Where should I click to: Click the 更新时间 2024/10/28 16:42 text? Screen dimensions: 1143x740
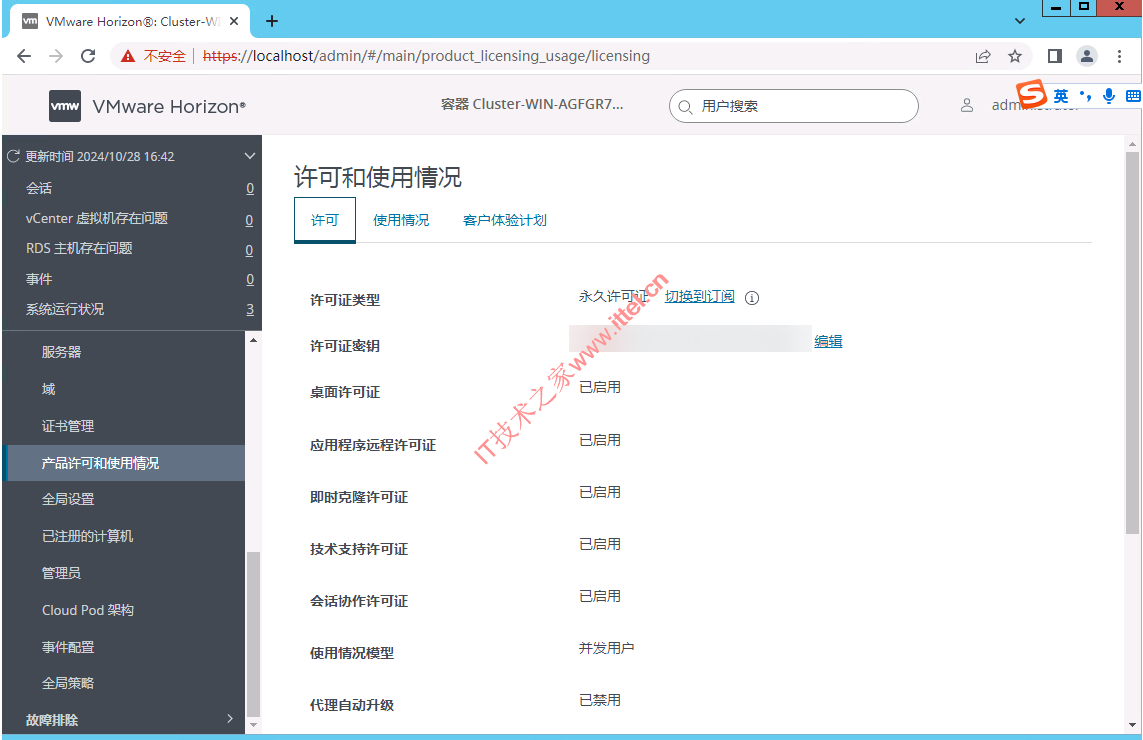coord(100,156)
